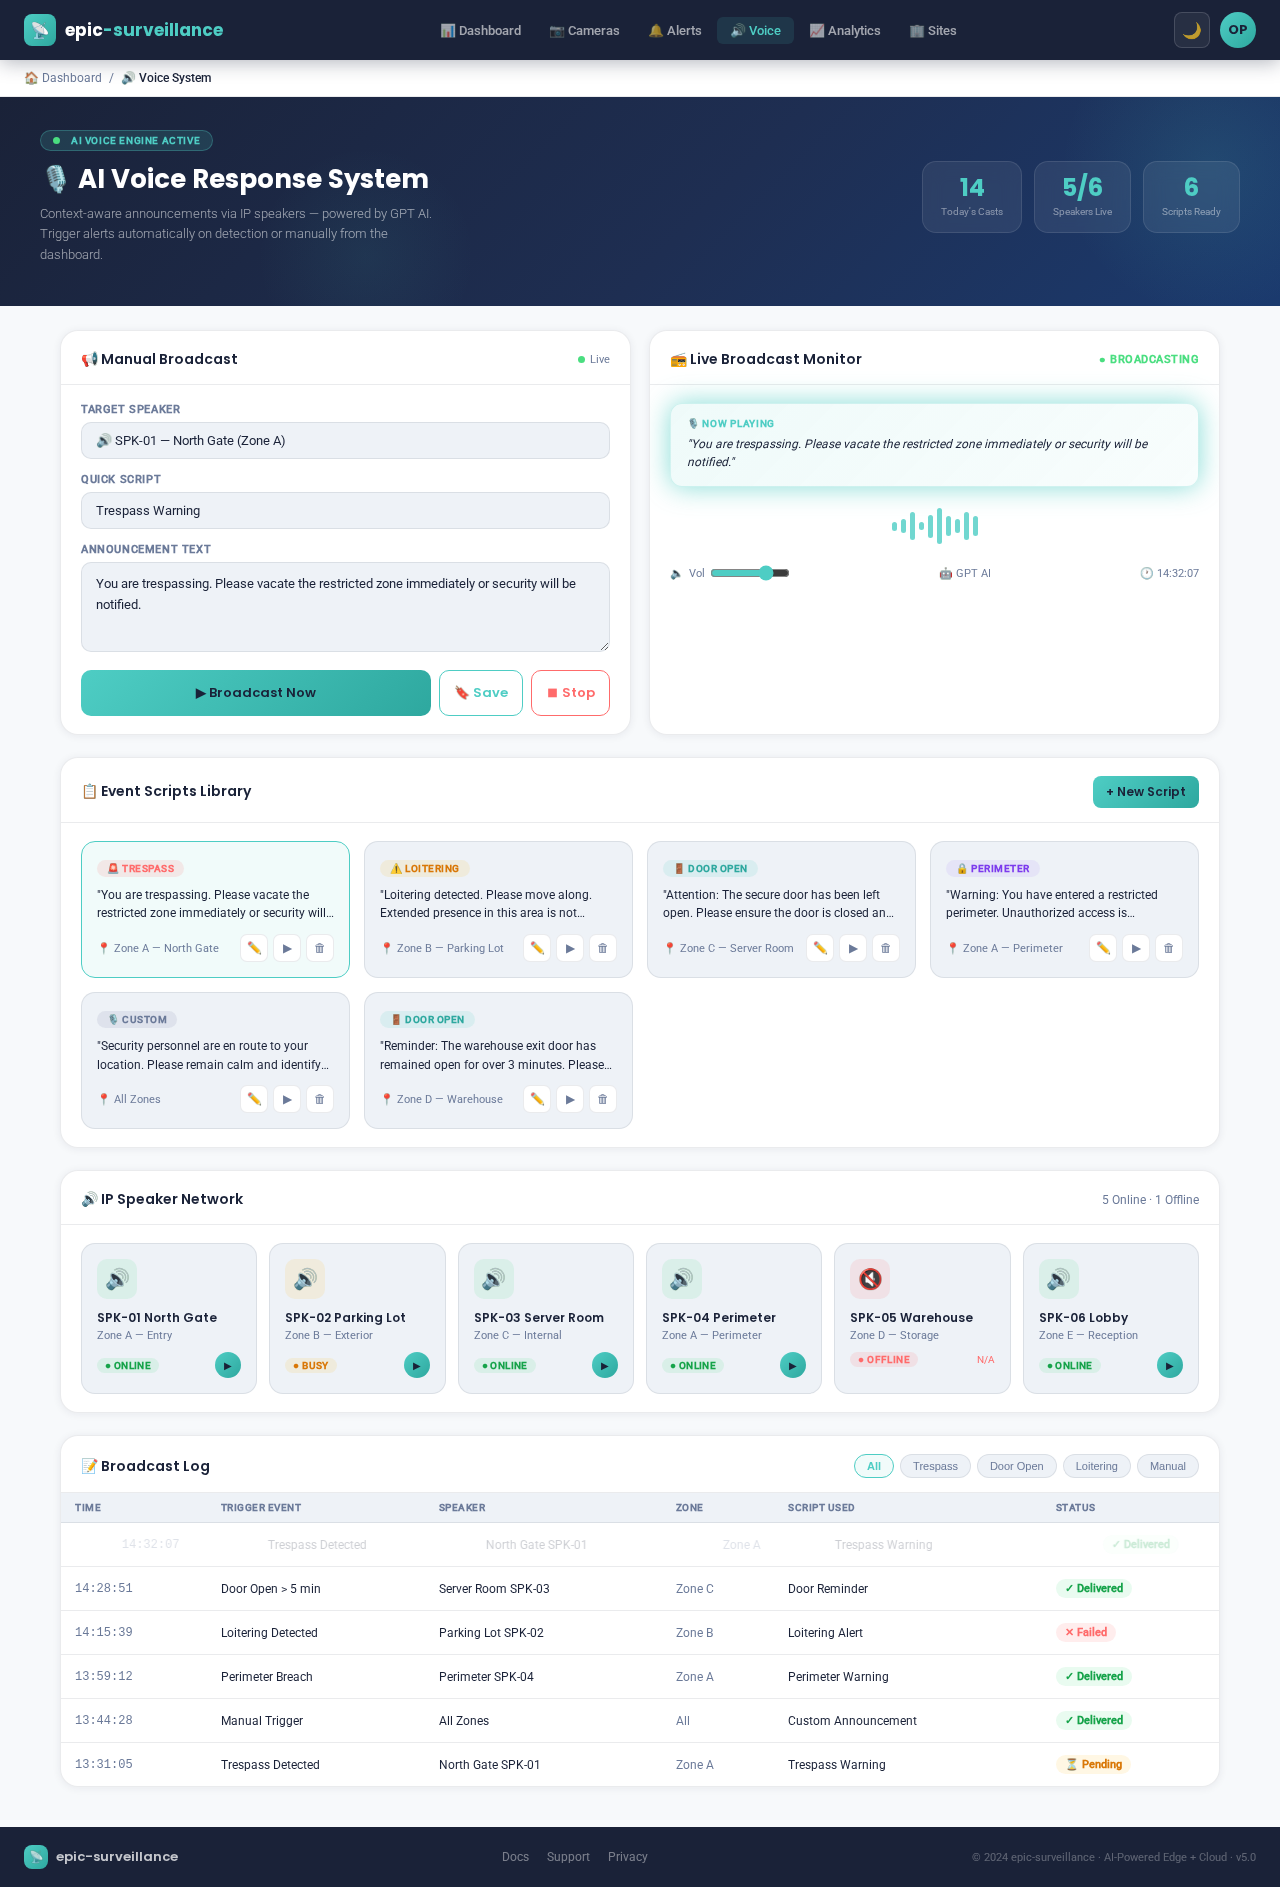
Task: Select Voice nav tab
Action: pyautogui.click(x=755, y=31)
